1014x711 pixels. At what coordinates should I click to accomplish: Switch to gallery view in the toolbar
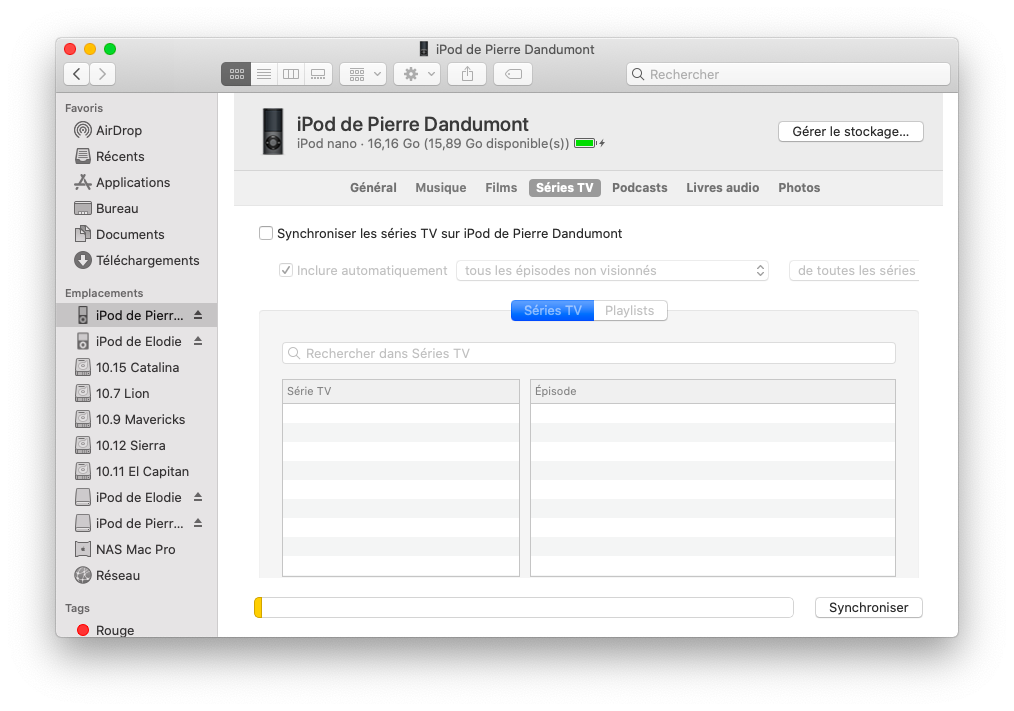[318, 74]
